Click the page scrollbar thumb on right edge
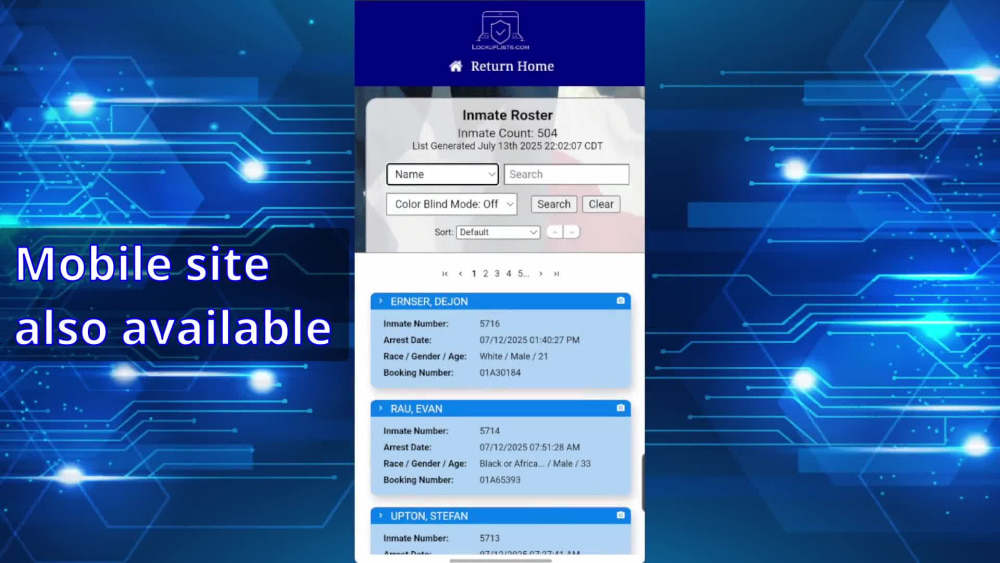This screenshot has height=563, width=1000. (x=643, y=483)
